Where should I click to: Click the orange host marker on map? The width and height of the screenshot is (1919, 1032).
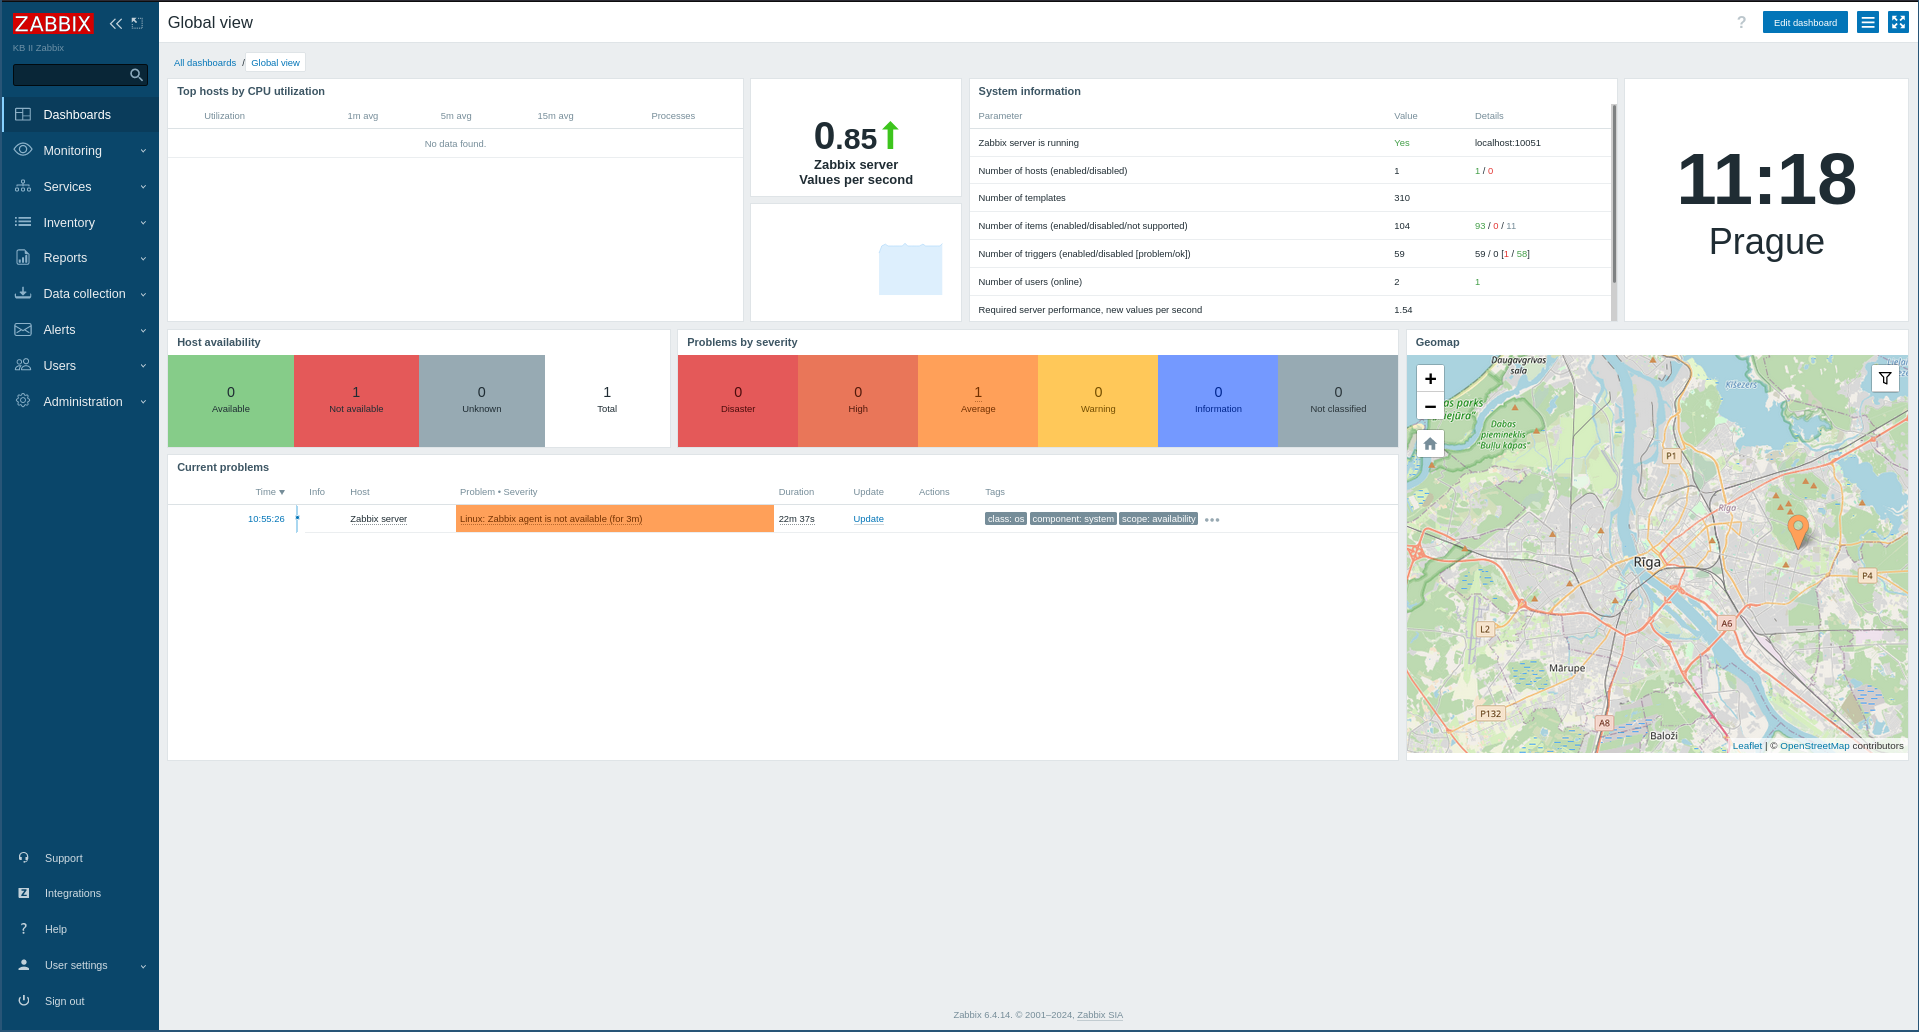[x=1797, y=530]
